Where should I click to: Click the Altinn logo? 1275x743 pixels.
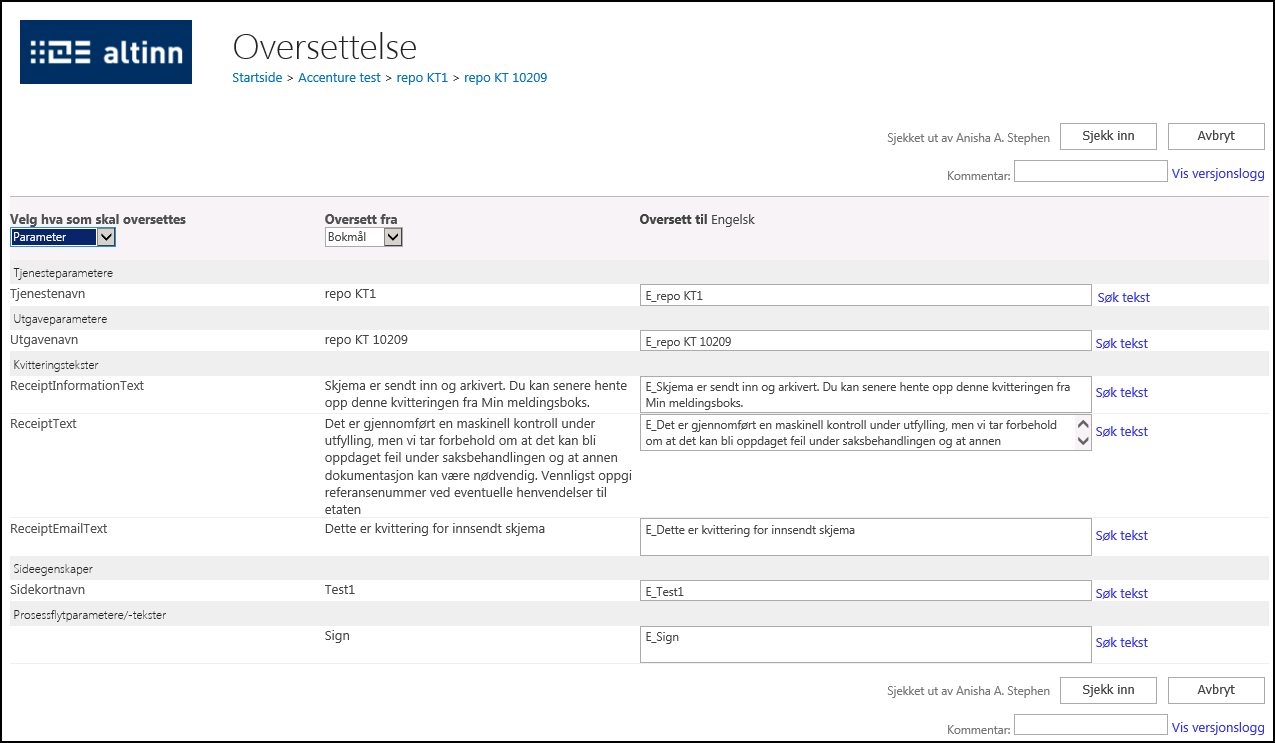(106, 52)
